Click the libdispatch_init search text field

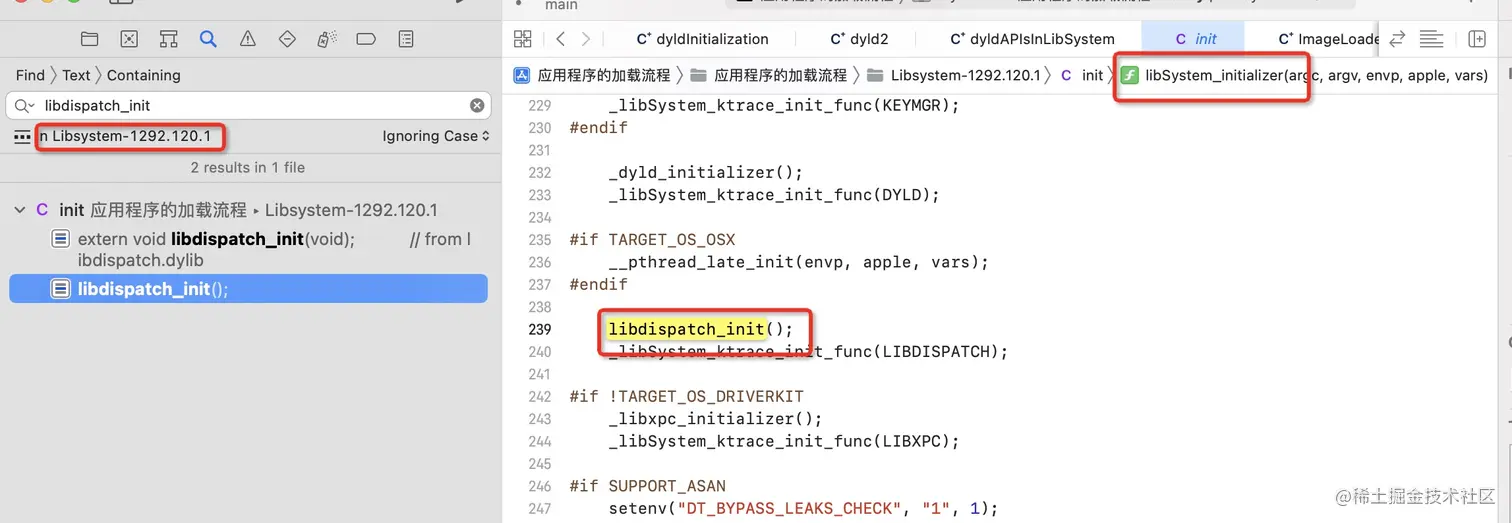(250, 105)
